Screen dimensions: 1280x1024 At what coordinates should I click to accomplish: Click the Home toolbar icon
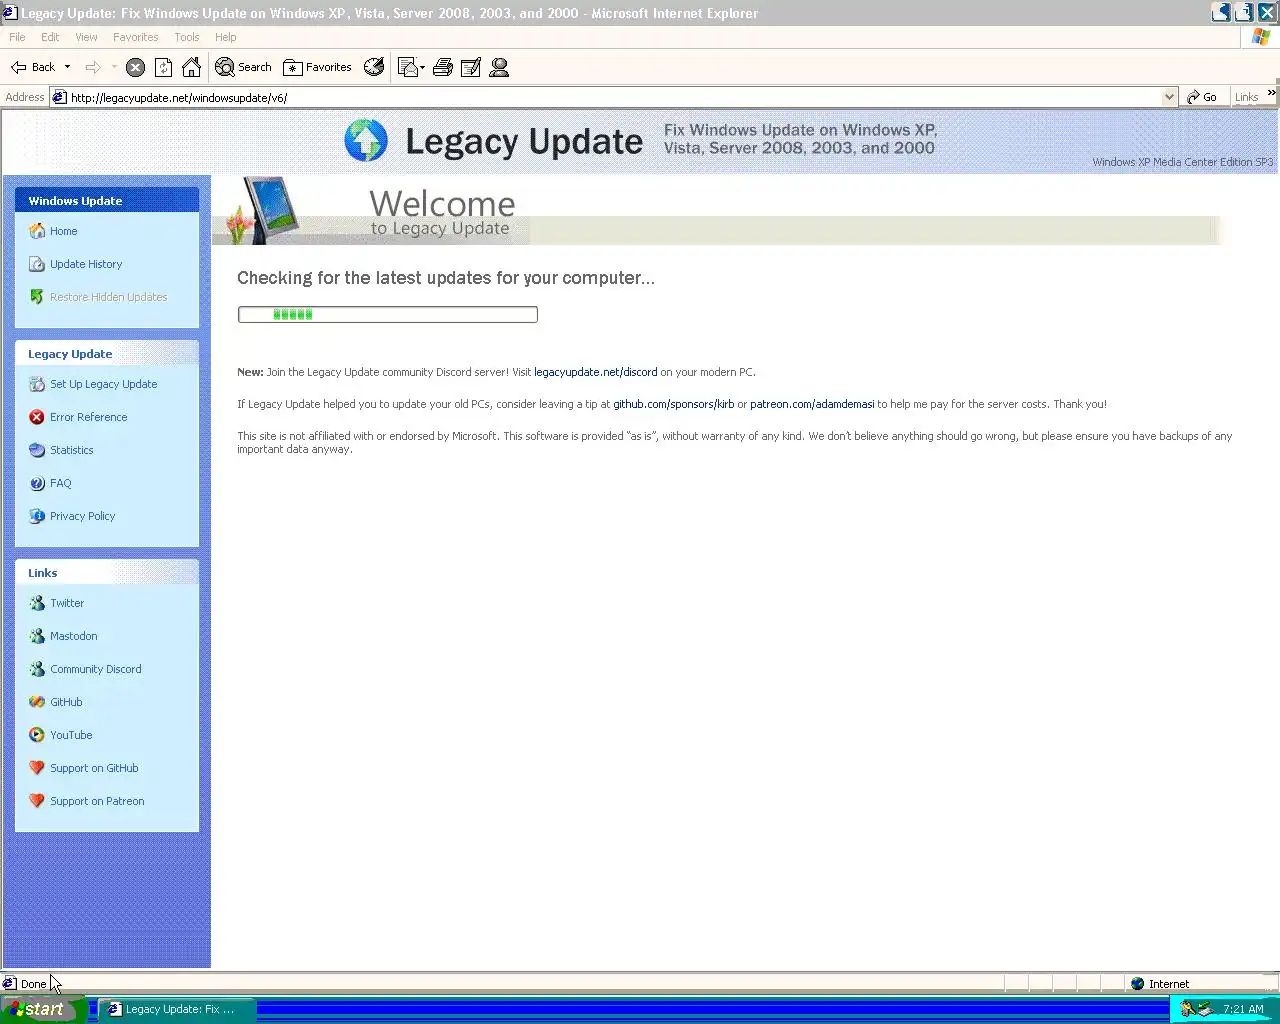point(191,67)
